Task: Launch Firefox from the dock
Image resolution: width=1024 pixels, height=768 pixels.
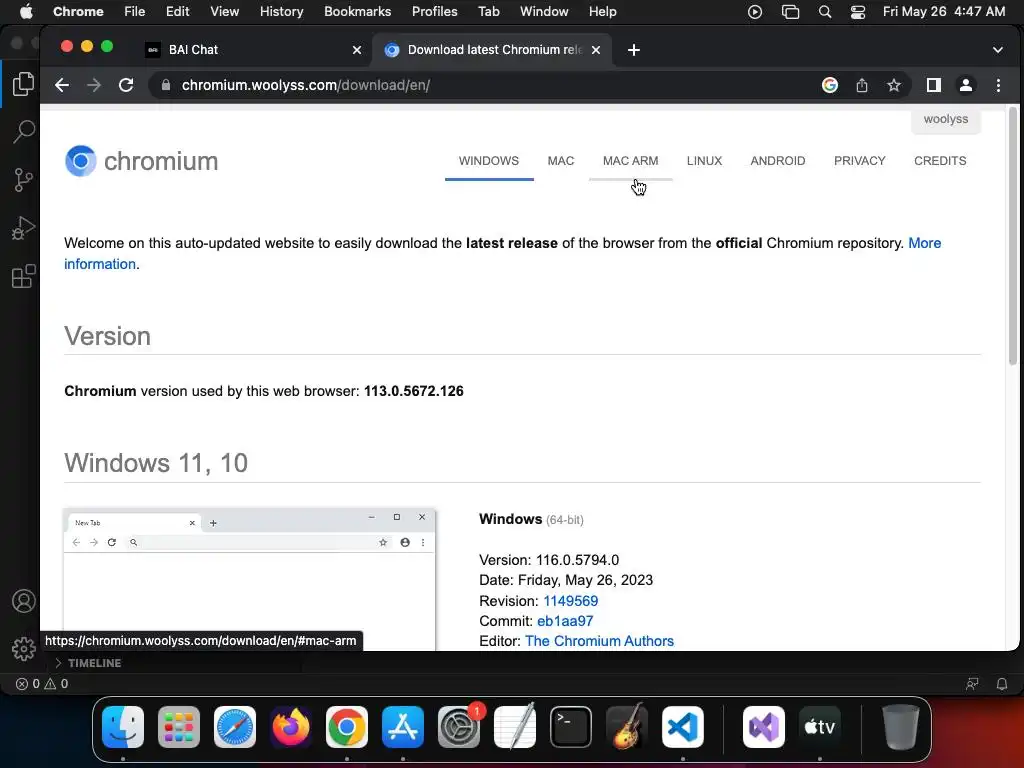Action: click(x=291, y=727)
